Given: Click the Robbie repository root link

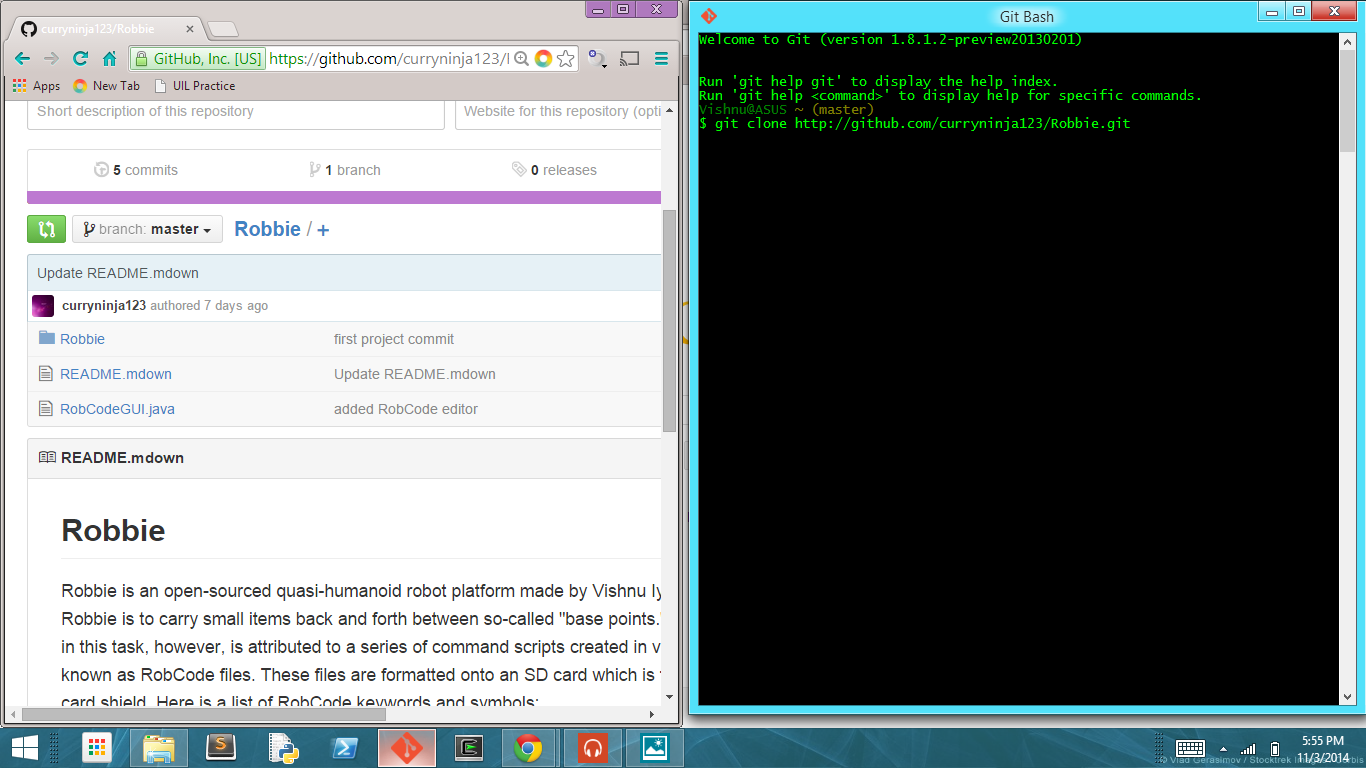Looking at the screenshot, I should coord(267,229).
